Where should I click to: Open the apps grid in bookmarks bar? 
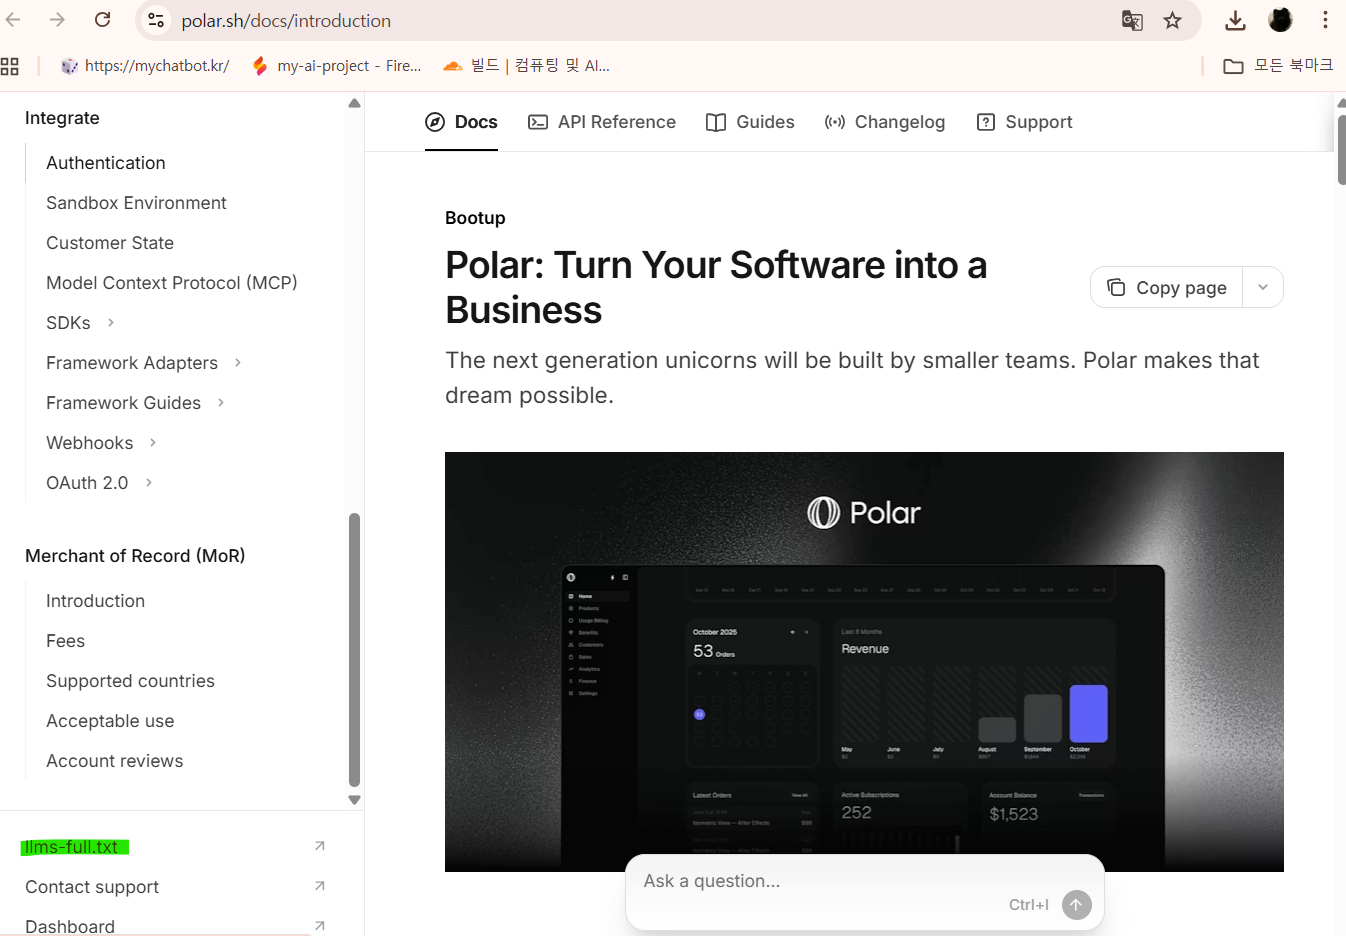(10, 66)
